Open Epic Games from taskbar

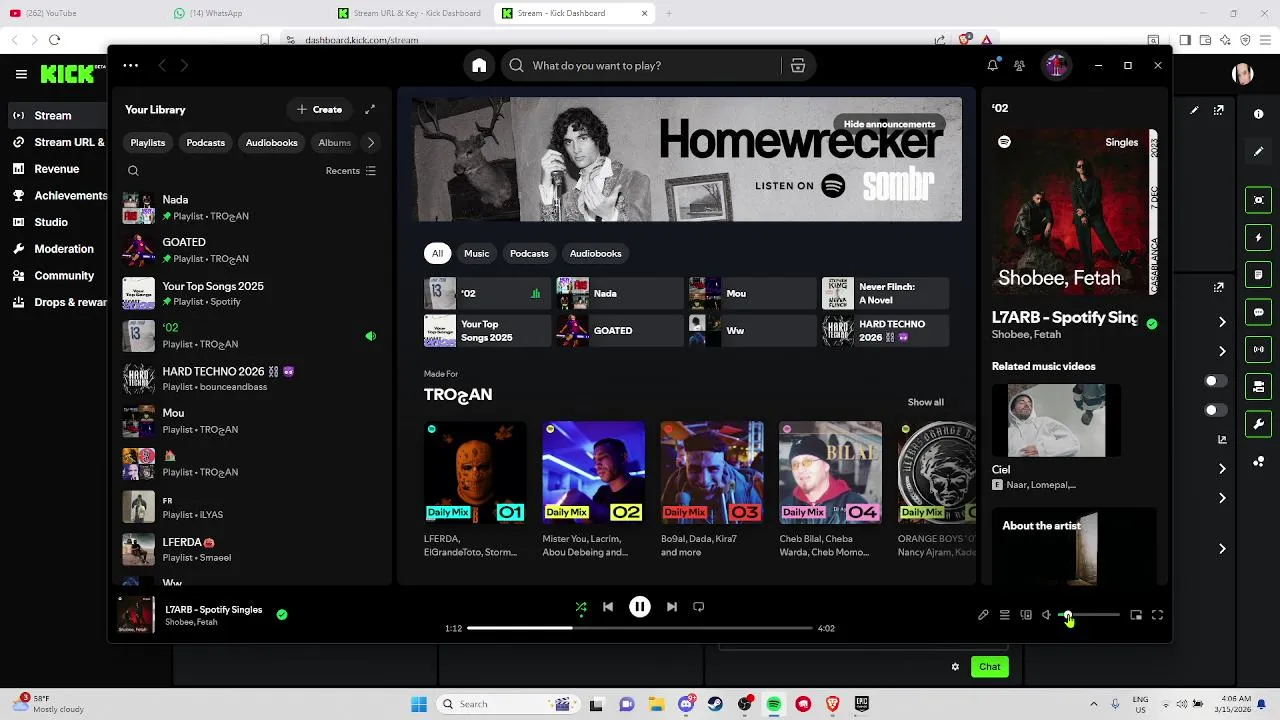point(862,704)
